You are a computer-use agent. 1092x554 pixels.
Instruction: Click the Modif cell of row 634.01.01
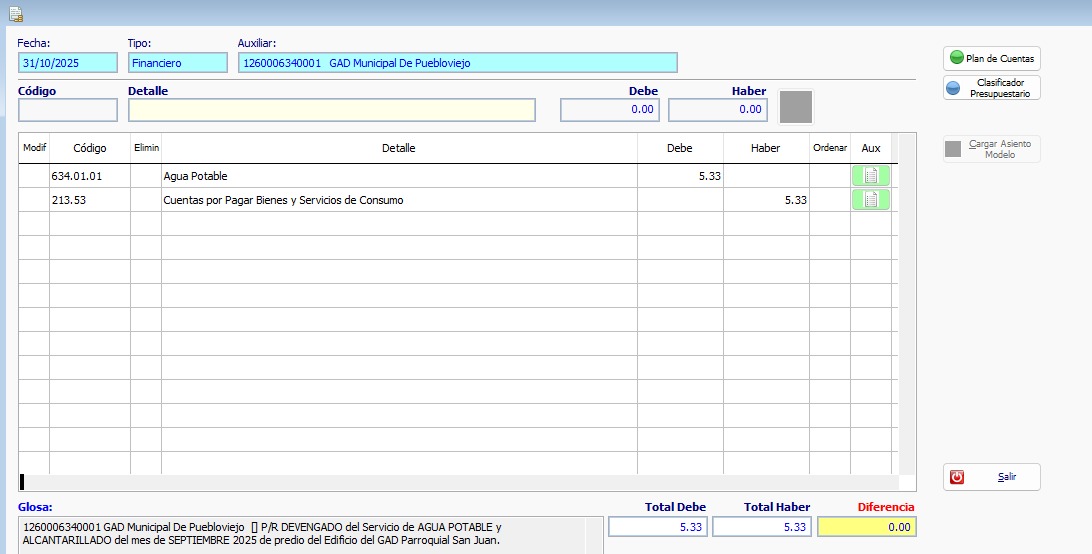(x=34, y=176)
